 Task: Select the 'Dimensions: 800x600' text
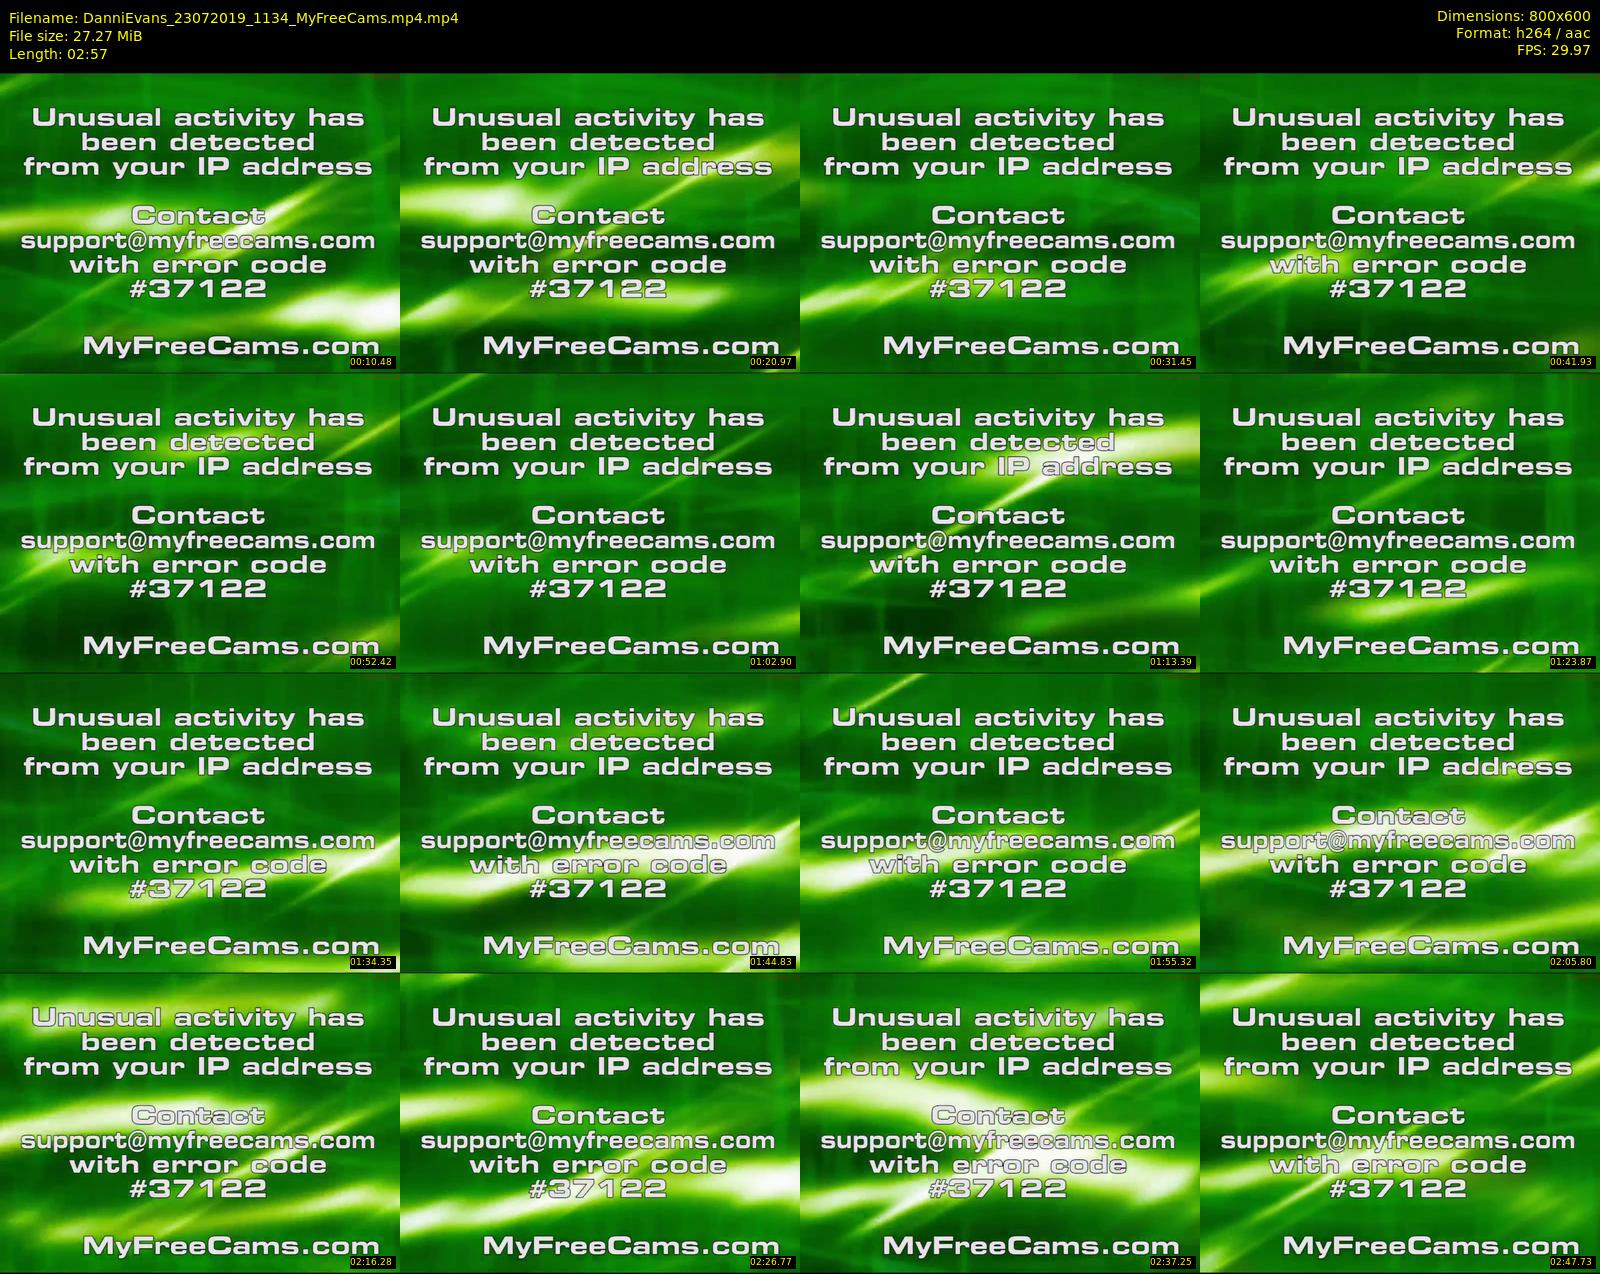coord(1513,16)
